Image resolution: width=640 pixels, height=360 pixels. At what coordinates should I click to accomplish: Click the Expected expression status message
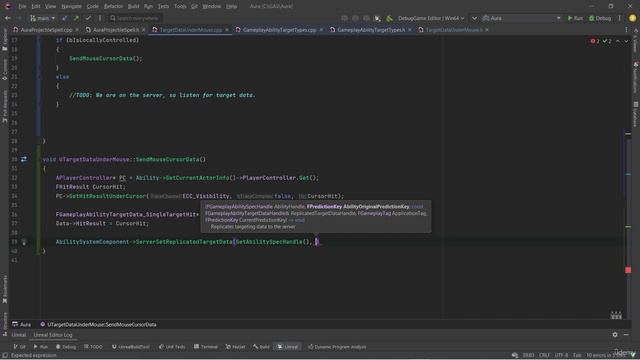click(x=34, y=355)
